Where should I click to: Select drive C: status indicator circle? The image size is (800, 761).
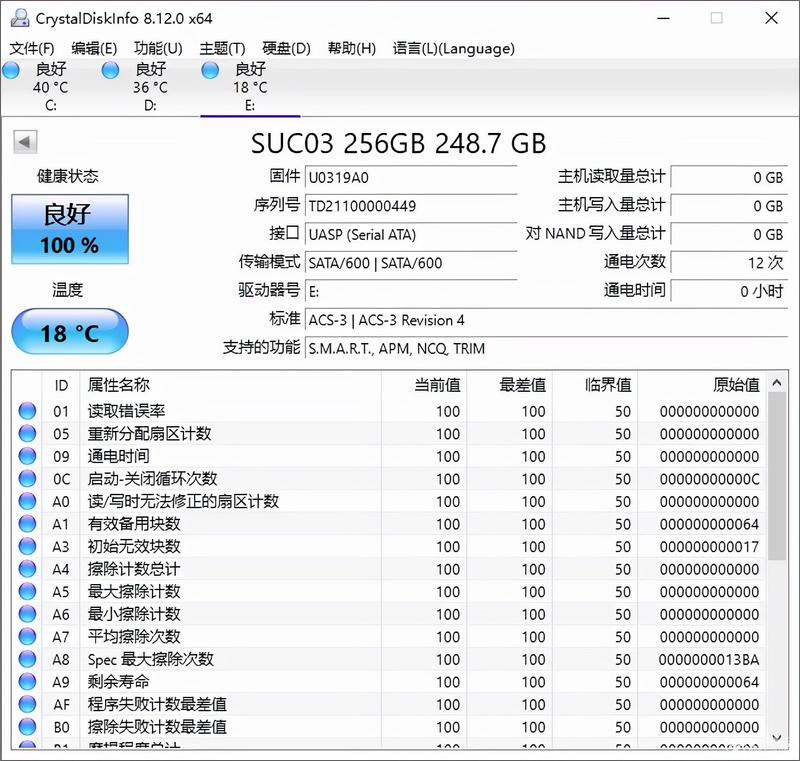tap(11, 70)
